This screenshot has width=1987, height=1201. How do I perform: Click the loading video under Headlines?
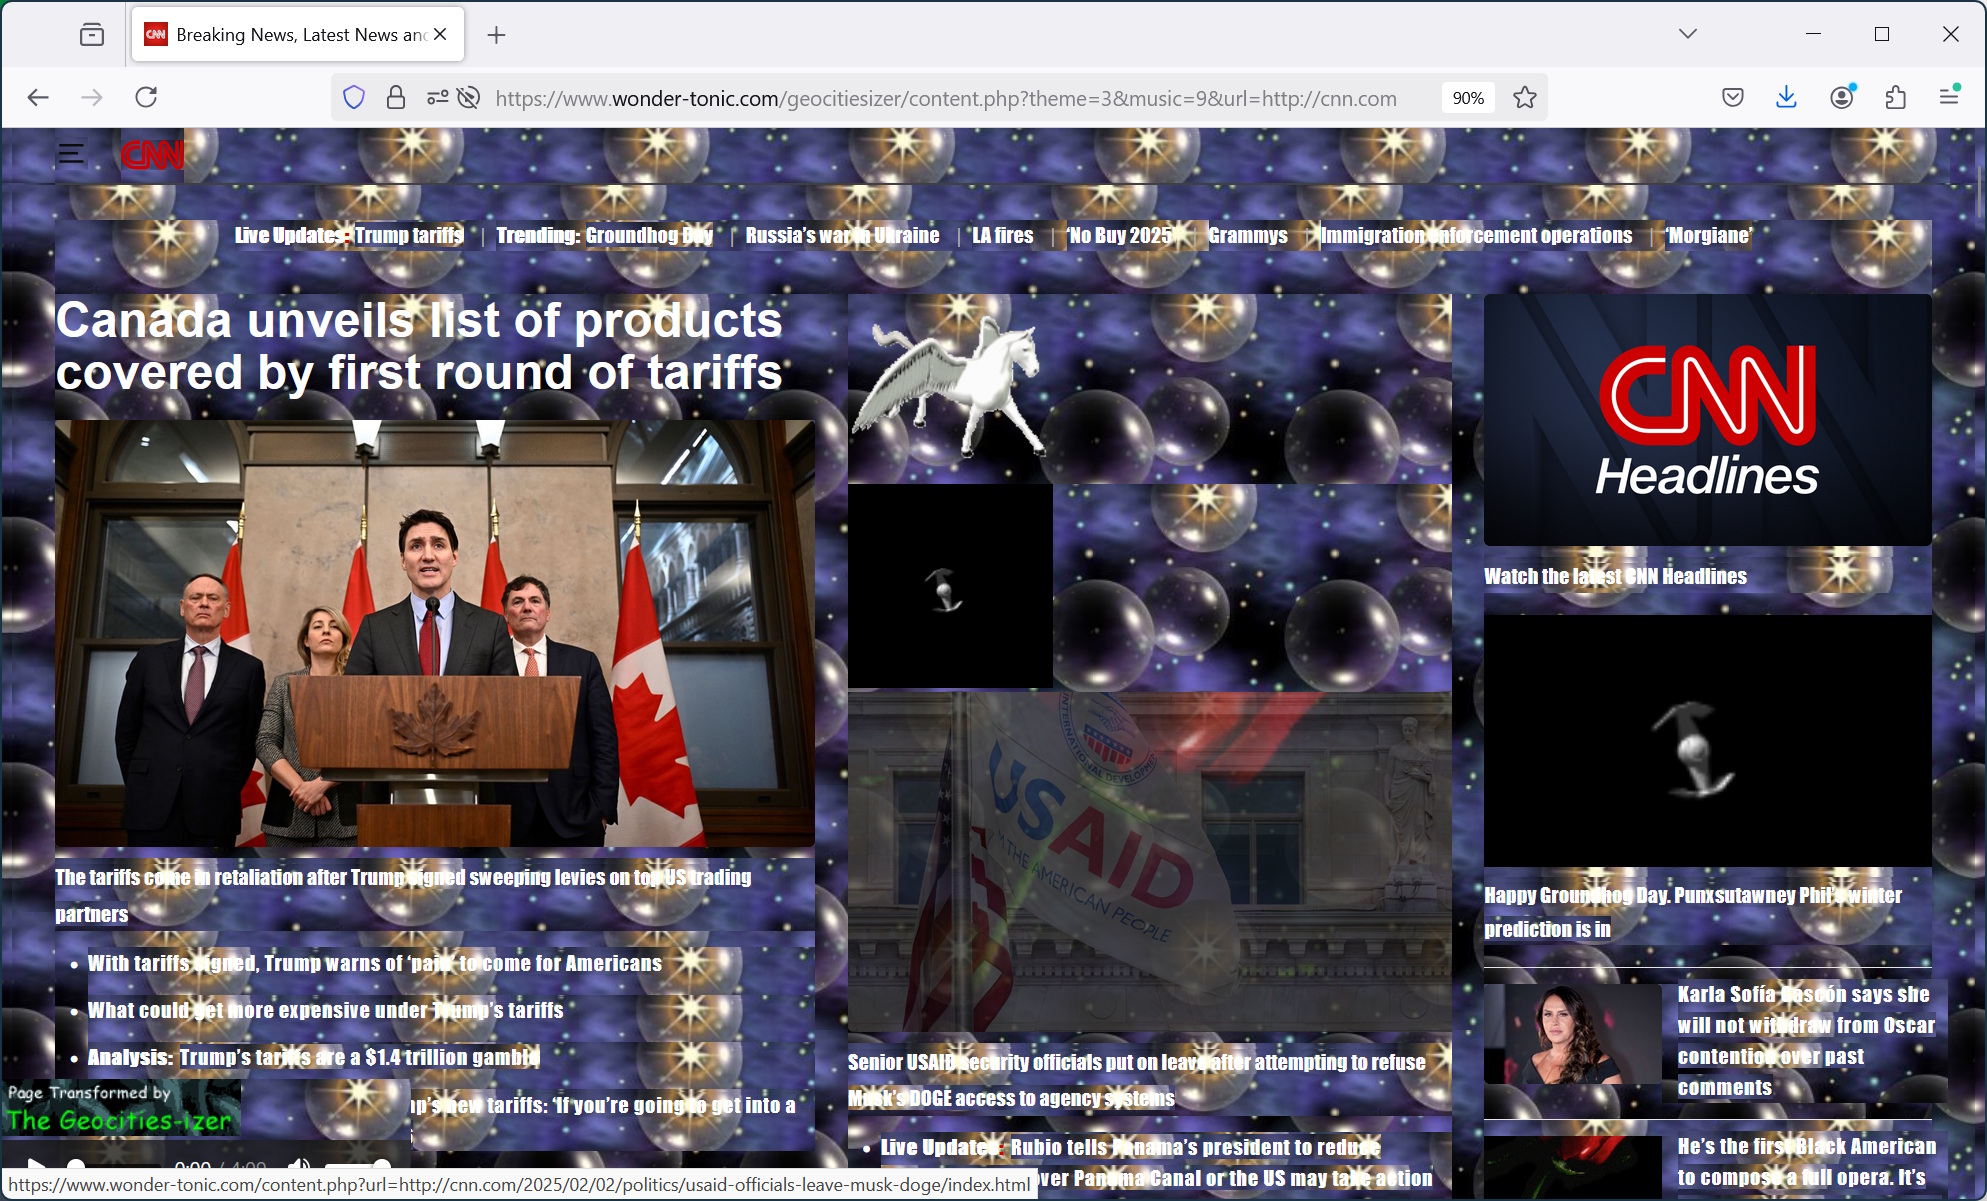tap(1708, 741)
